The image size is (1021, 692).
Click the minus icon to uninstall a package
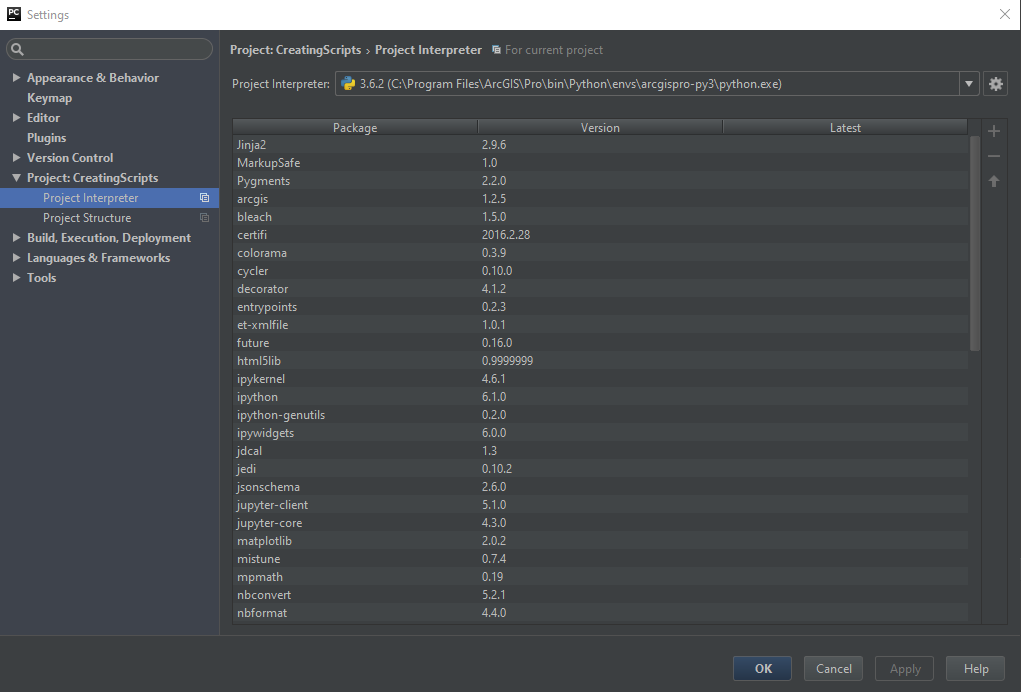pos(994,156)
